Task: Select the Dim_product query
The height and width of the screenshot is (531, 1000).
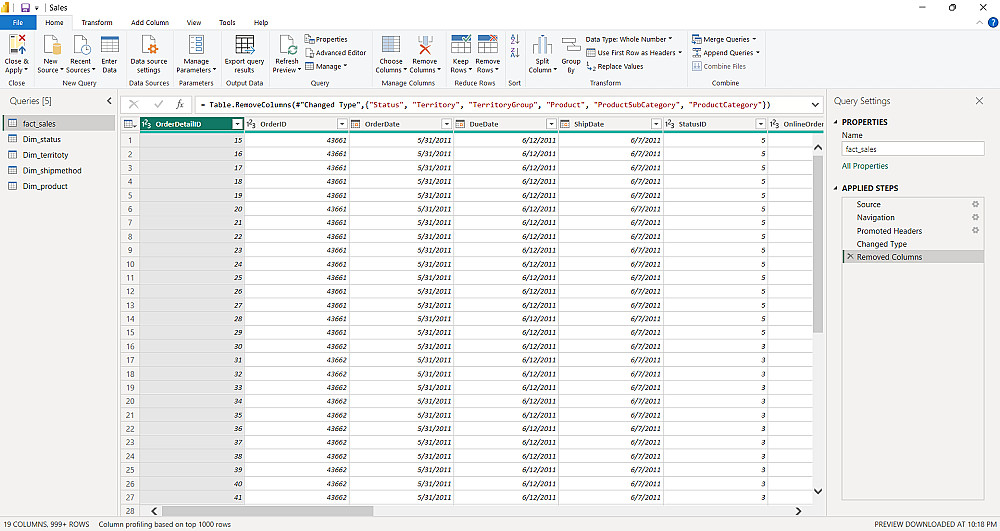Action: tap(45, 186)
